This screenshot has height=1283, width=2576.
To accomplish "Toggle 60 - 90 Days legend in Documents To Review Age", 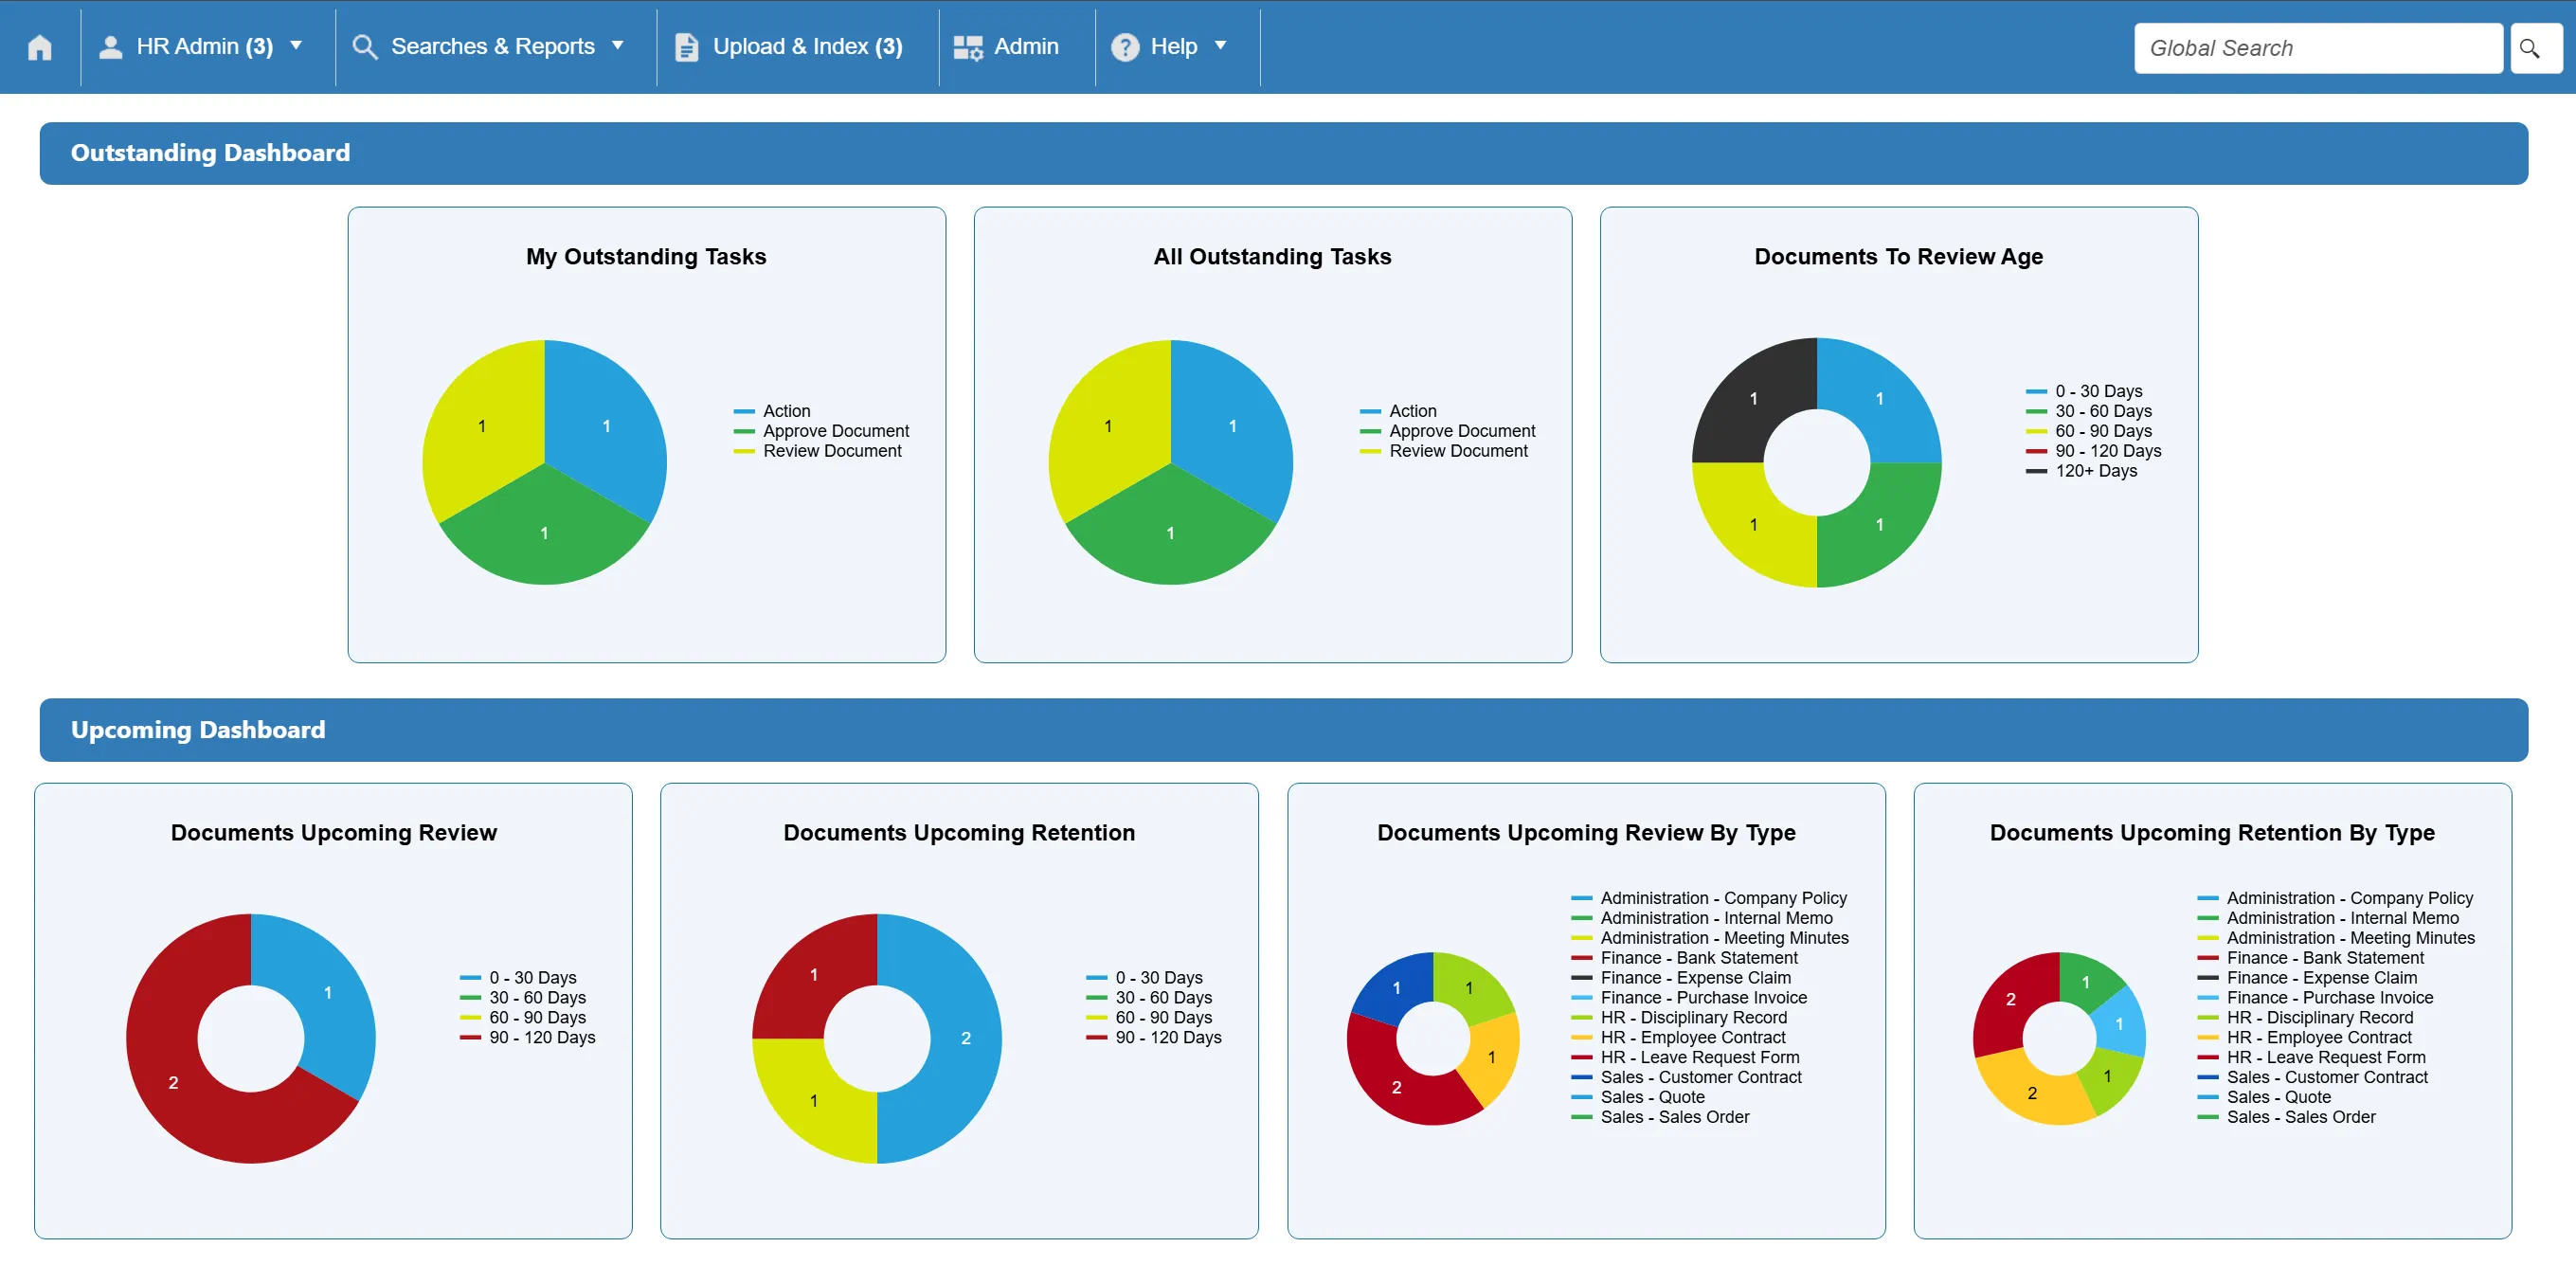I will tap(2088, 431).
